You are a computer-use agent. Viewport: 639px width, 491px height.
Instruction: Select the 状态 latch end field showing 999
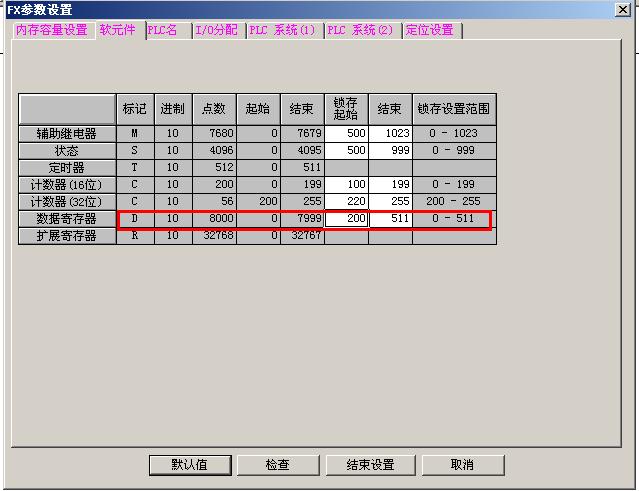click(390, 151)
